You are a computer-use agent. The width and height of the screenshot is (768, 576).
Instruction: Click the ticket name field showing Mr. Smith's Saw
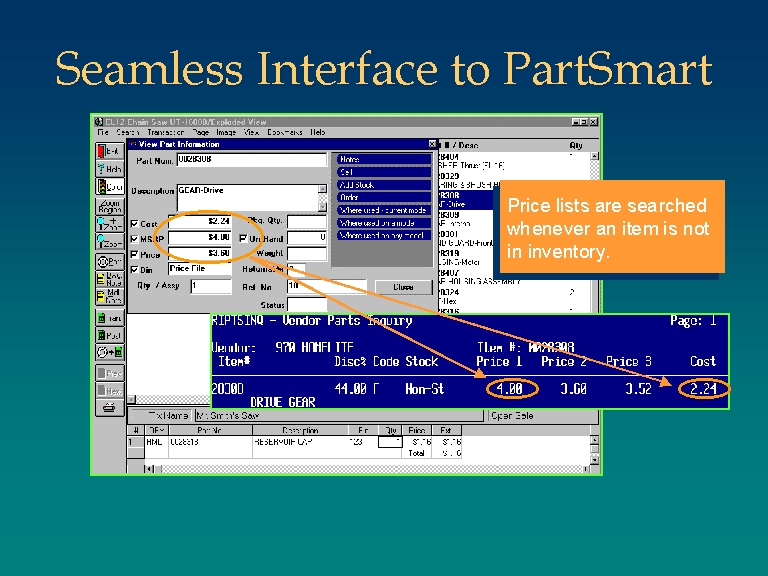coord(339,415)
